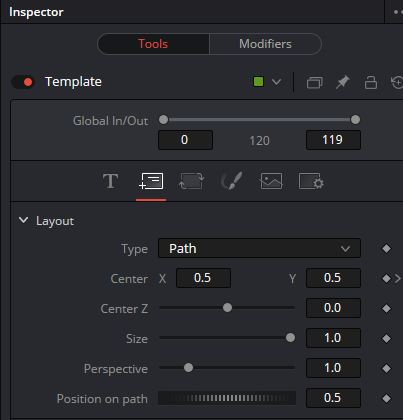Click the 120 duration label
The image size is (403, 420).
point(259,141)
